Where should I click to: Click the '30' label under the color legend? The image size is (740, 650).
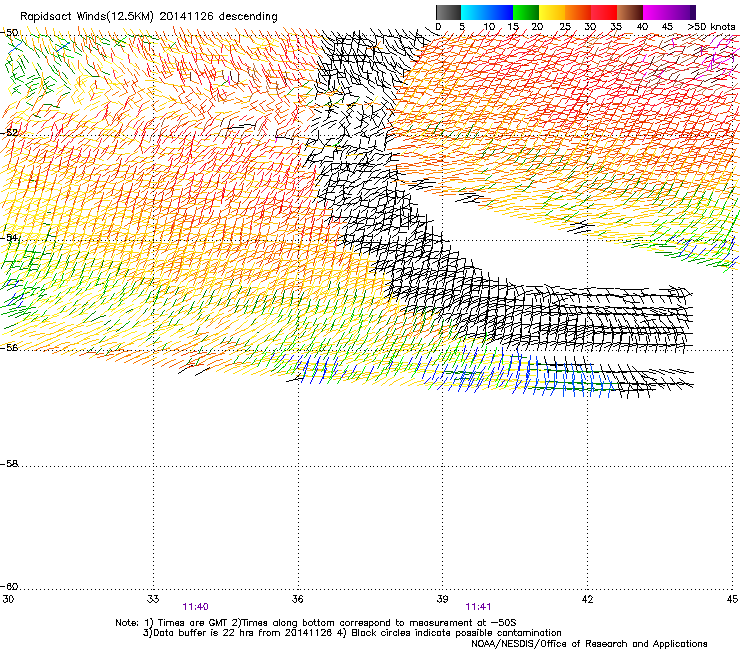[590, 27]
